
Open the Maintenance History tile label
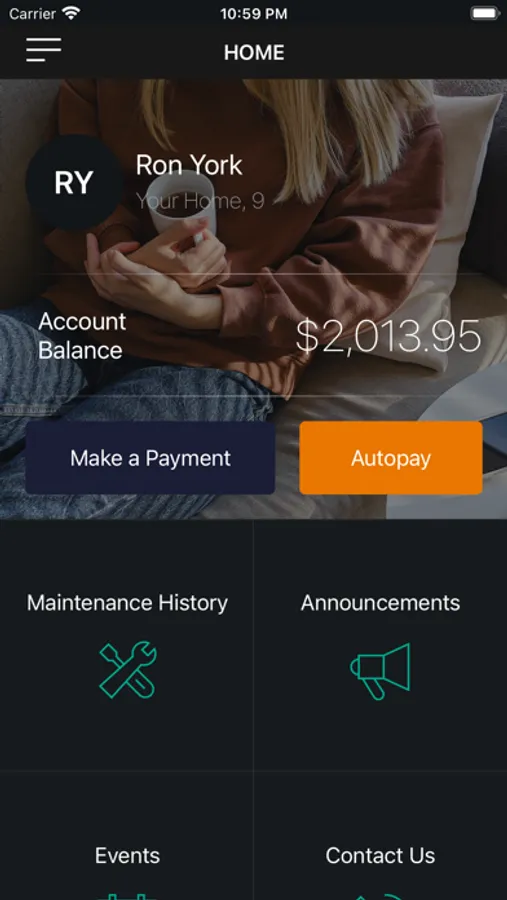click(x=127, y=603)
